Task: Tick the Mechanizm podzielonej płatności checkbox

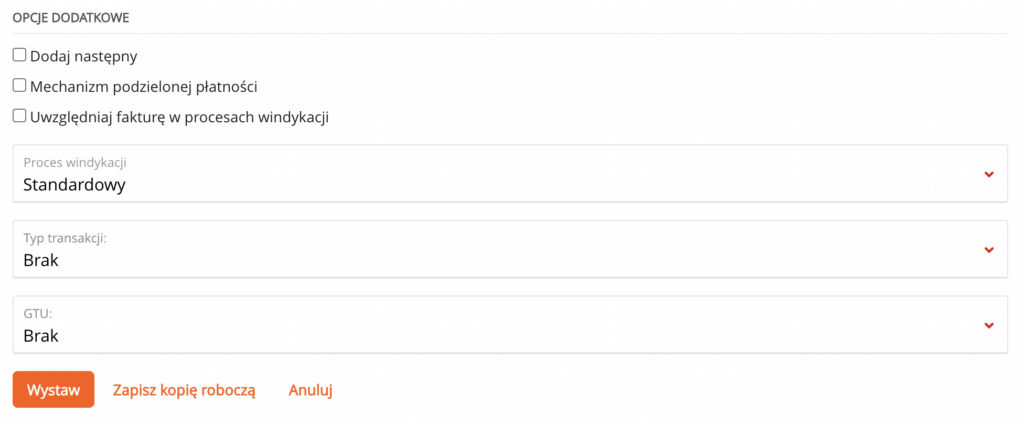Action: tap(19, 86)
